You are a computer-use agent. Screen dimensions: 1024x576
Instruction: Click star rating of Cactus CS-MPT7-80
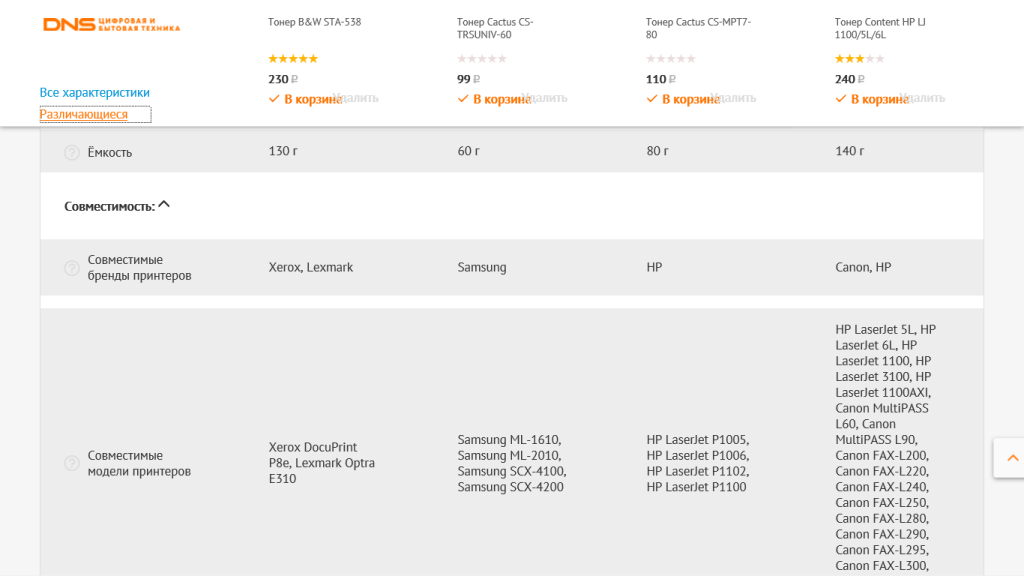[x=671, y=59]
